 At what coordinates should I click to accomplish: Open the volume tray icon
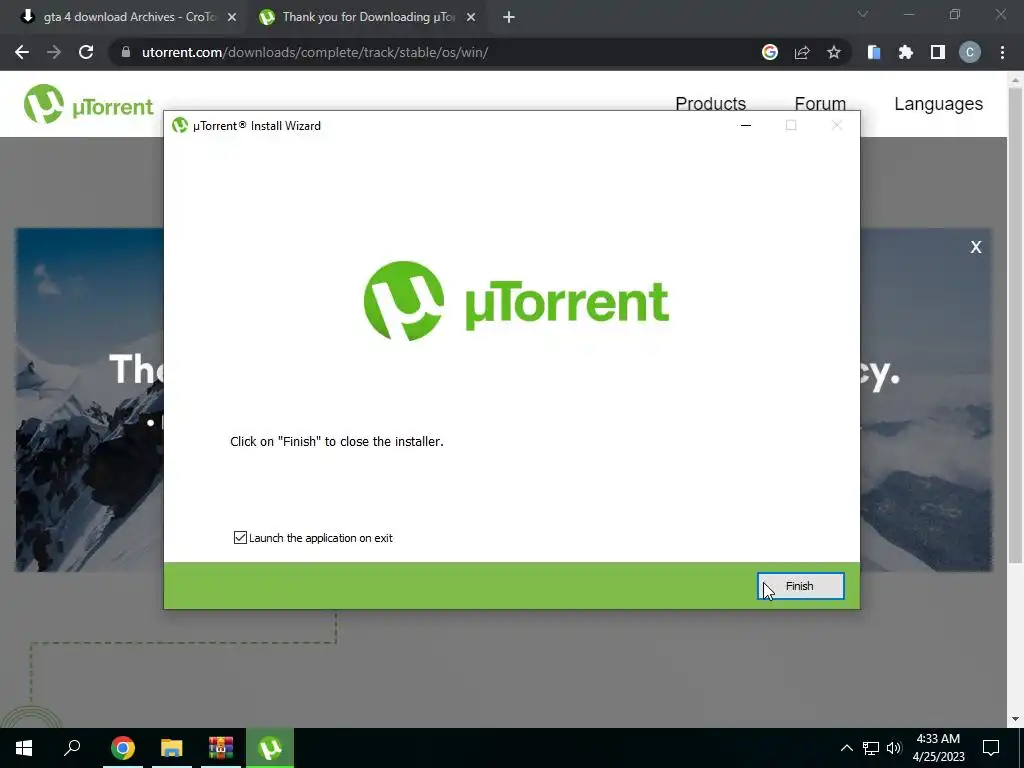894,748
